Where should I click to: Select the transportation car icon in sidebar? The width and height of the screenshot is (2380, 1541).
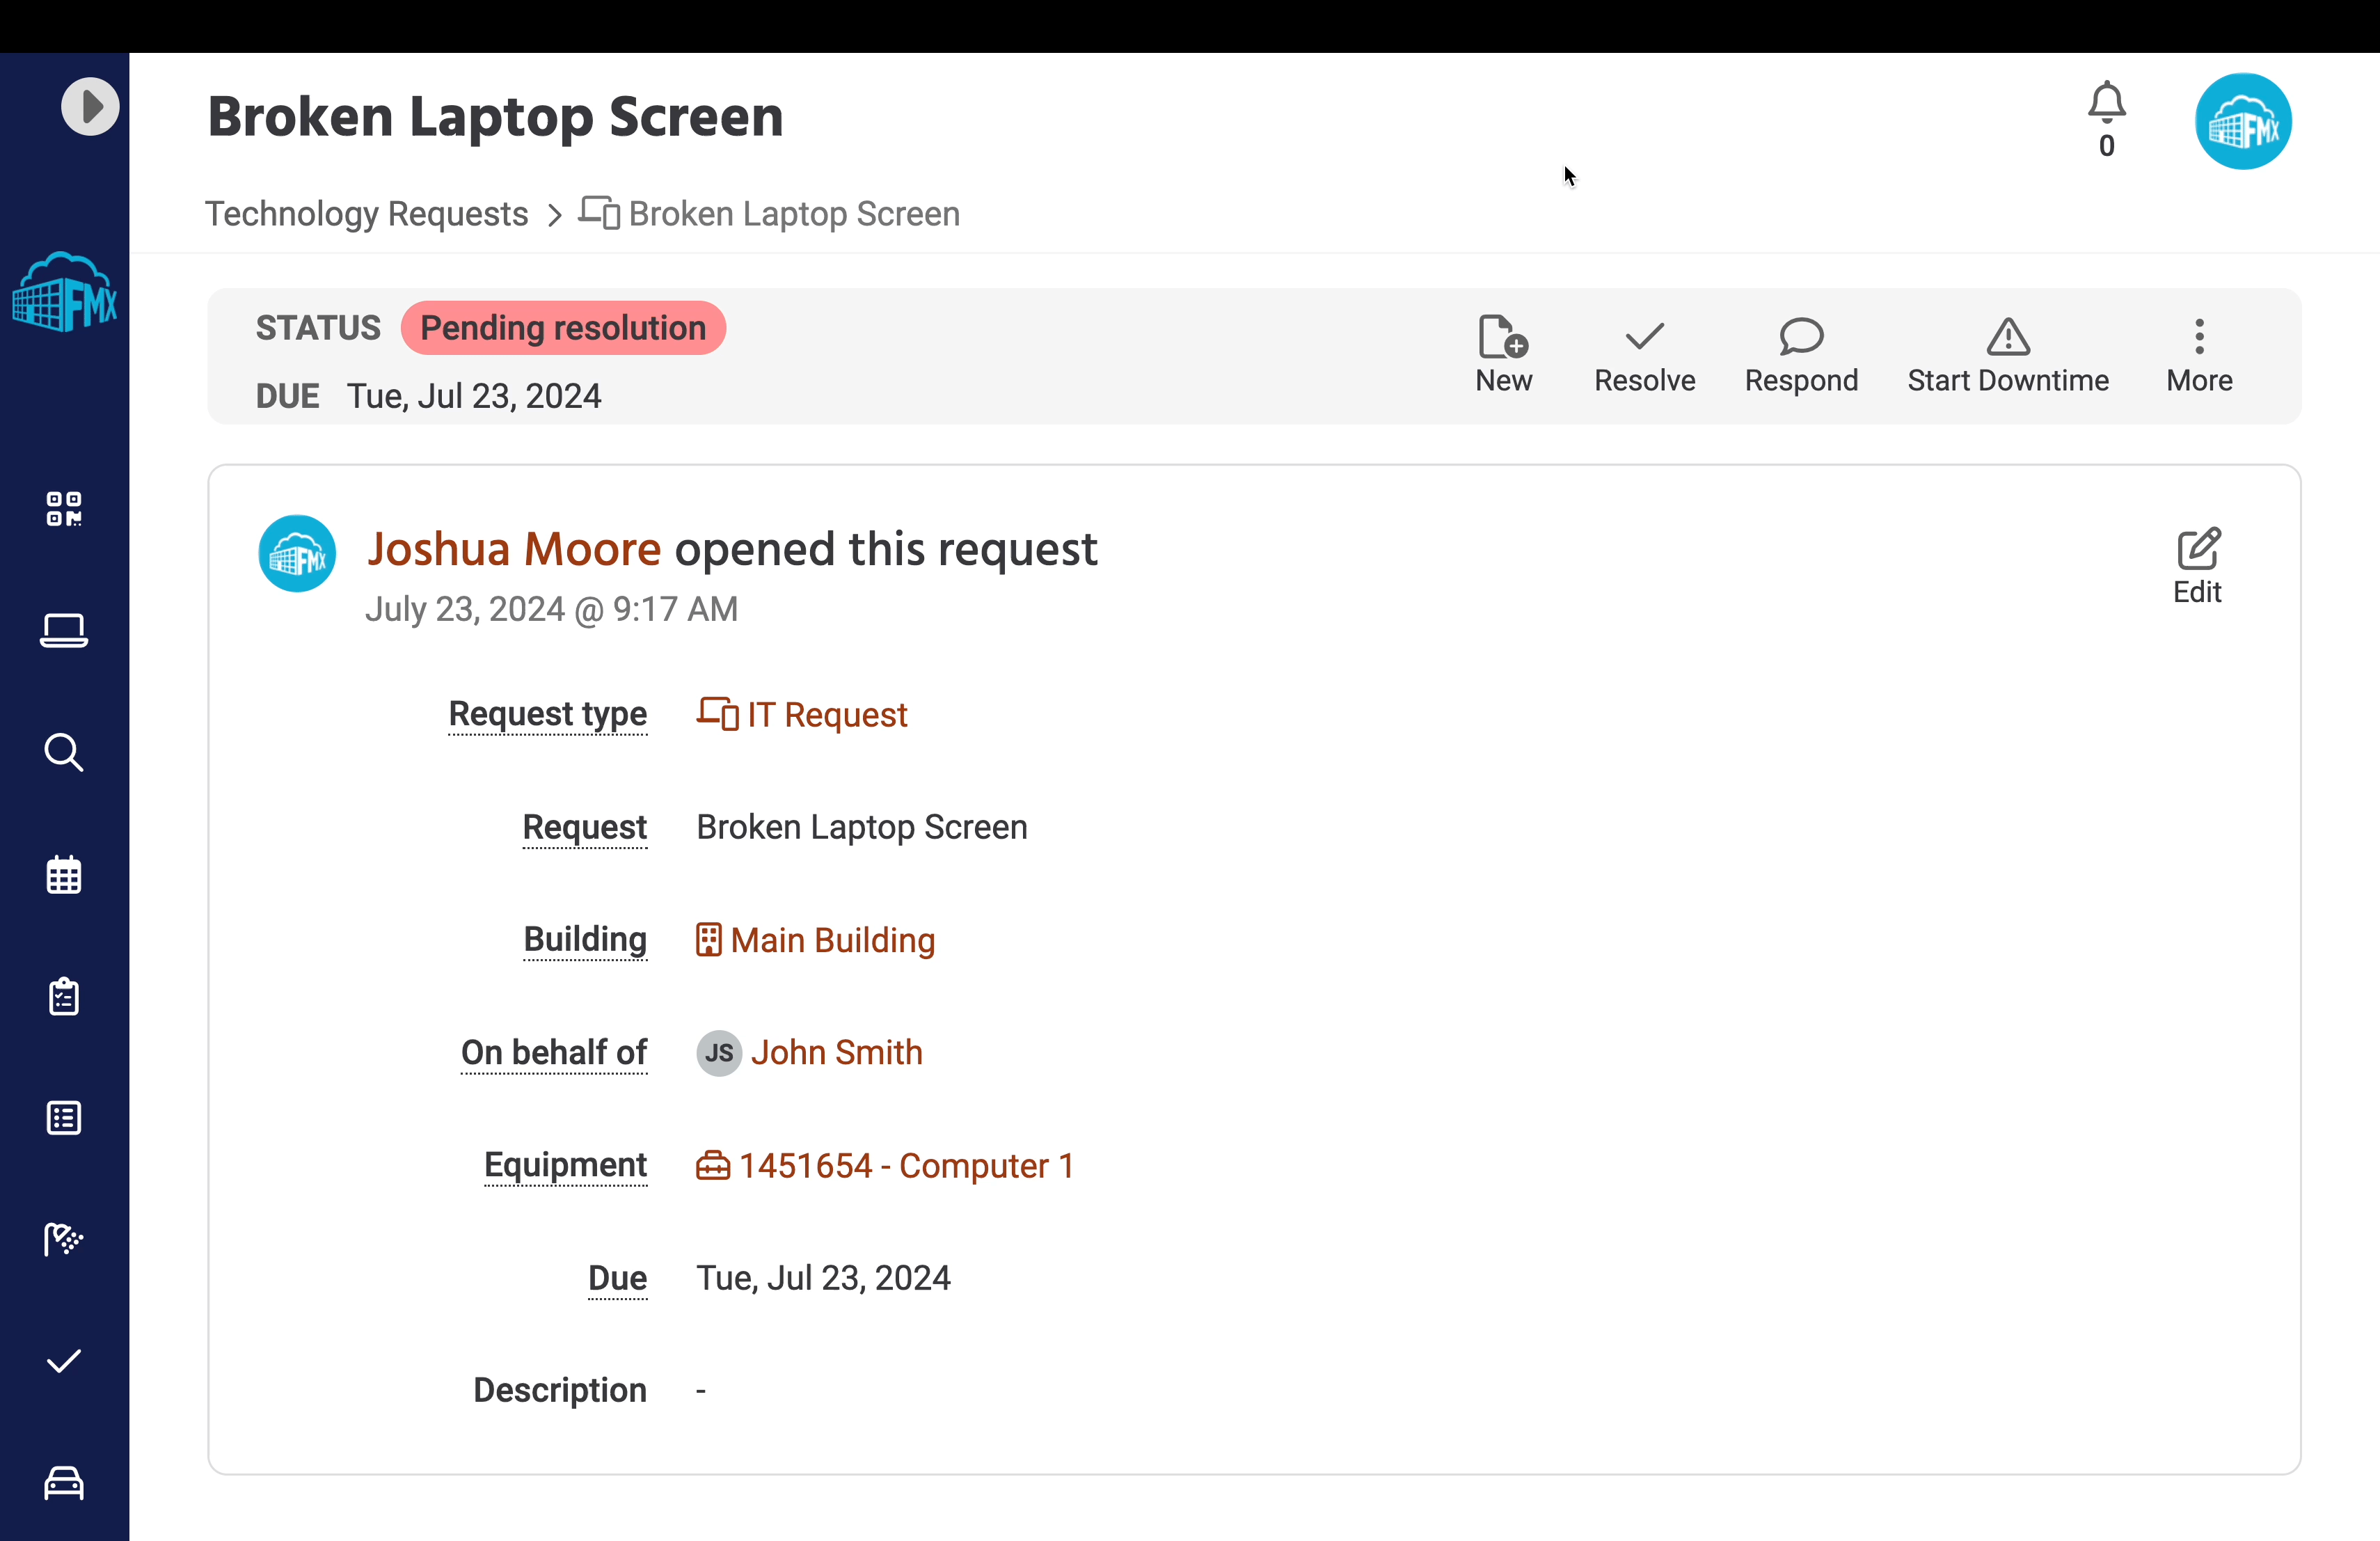coord(63,1483)
